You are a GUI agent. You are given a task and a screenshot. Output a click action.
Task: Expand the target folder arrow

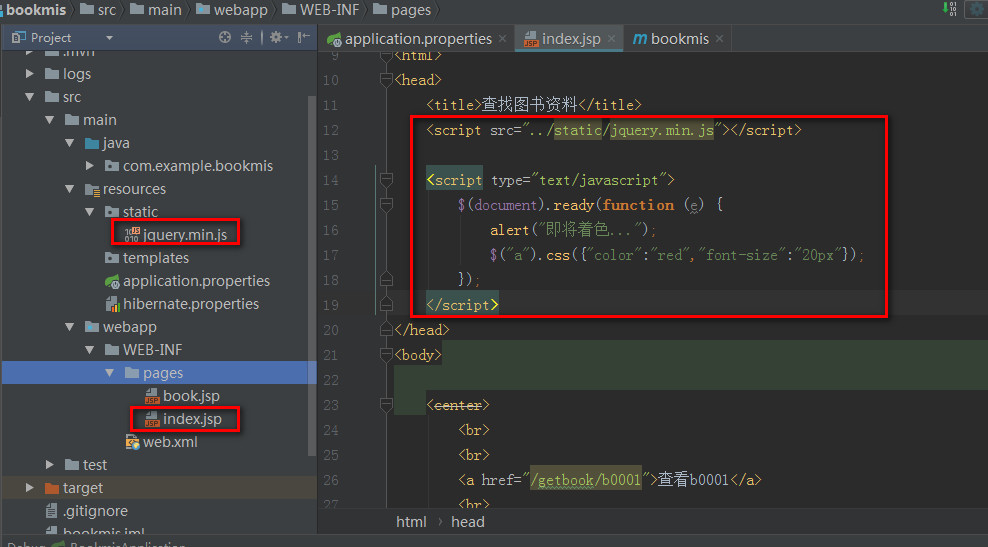click(30, 488)
